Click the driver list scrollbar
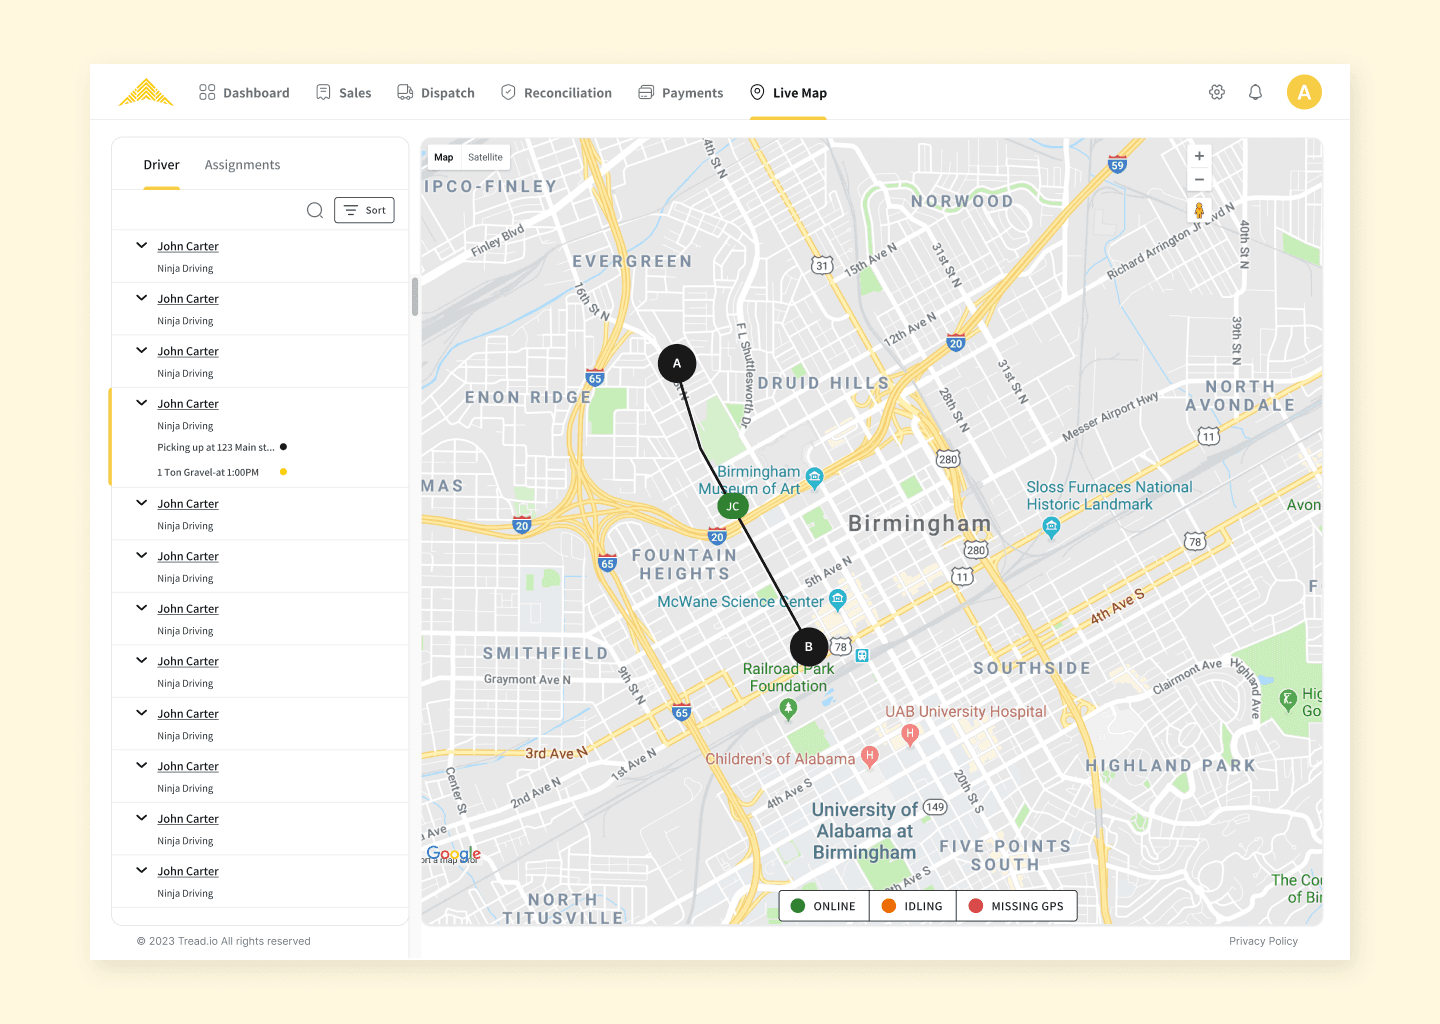Screen dimensions: 1440x1024 [414, 297]
